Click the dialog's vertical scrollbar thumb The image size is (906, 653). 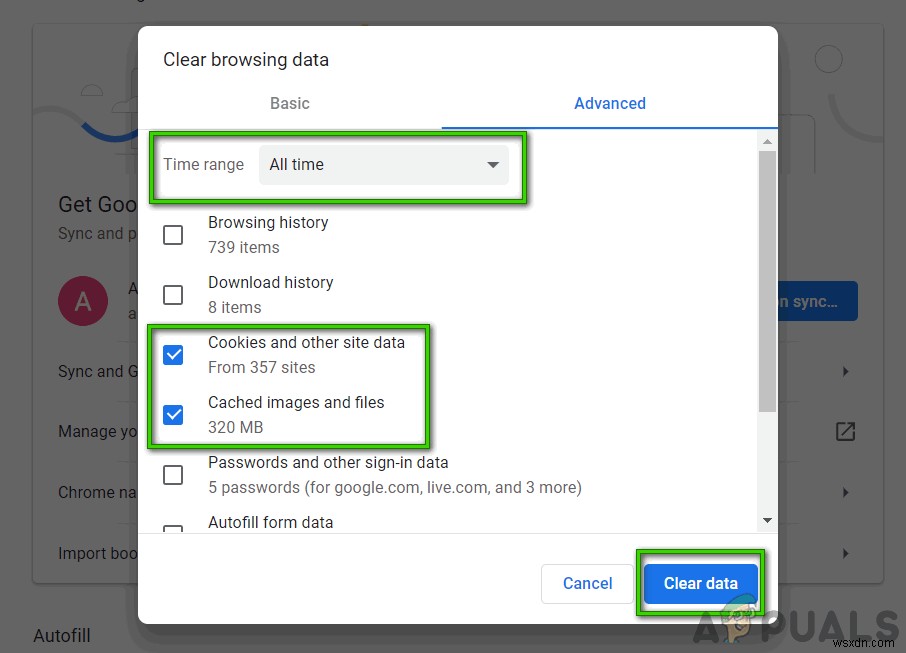tap(767, 280)
